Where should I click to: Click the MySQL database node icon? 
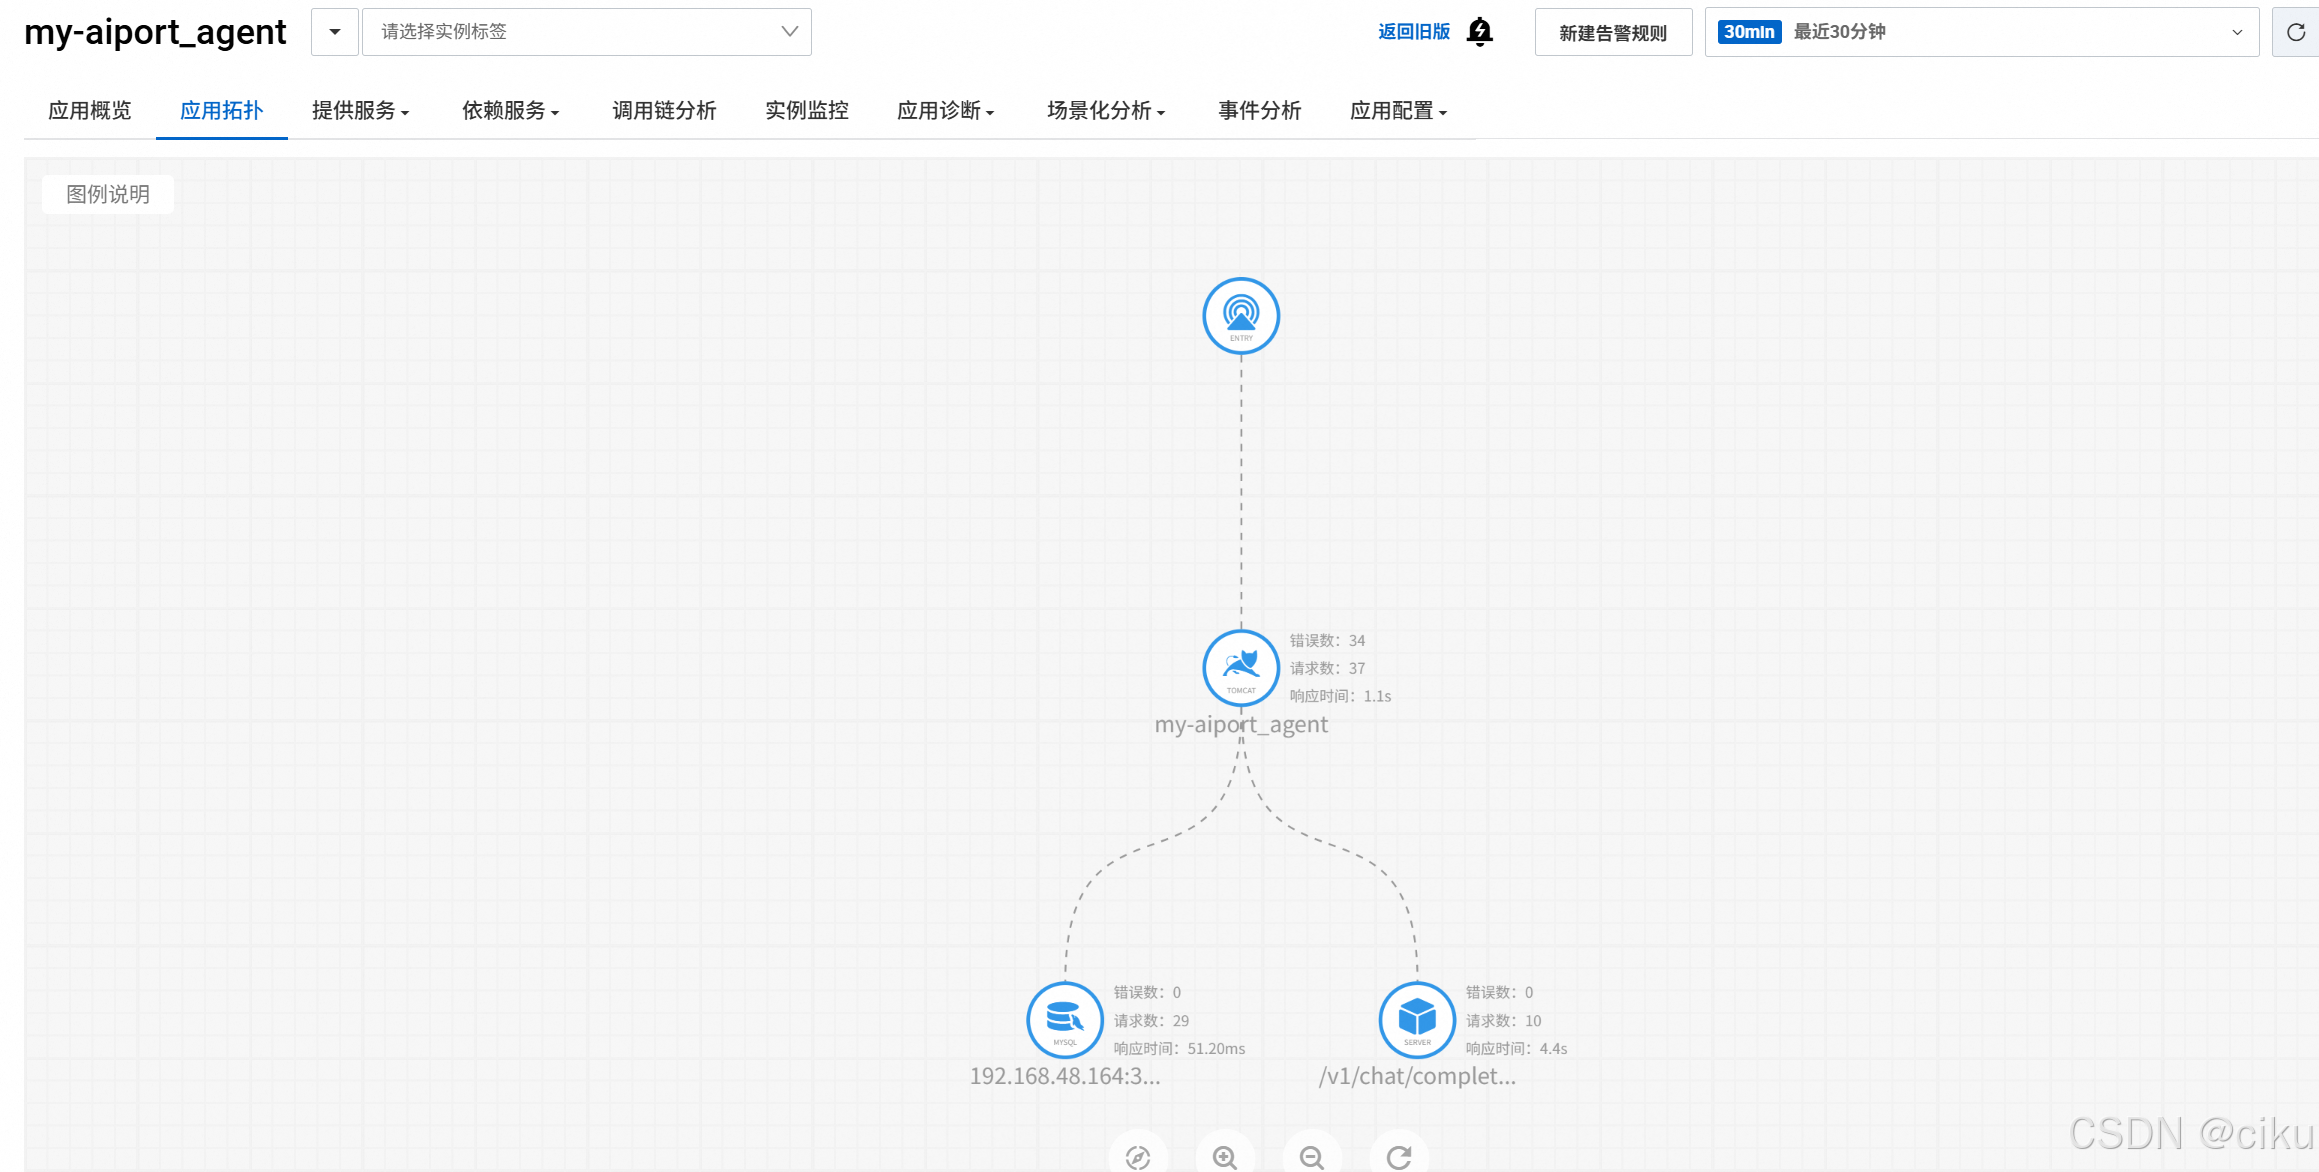1065,1020
